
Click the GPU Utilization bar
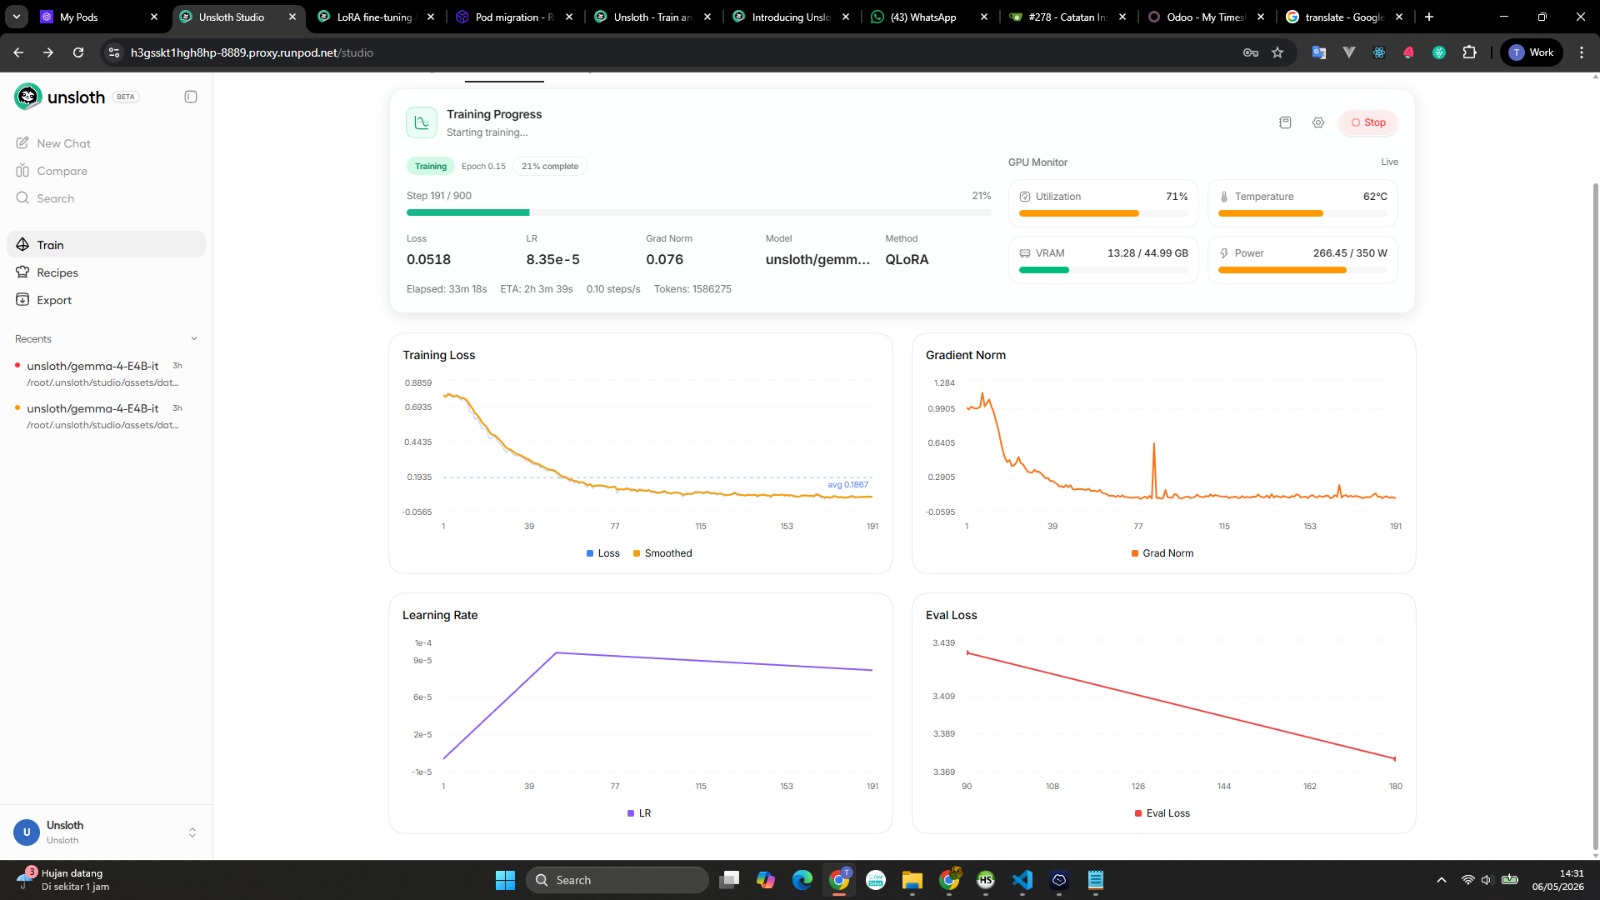[x=1103, y=213]
